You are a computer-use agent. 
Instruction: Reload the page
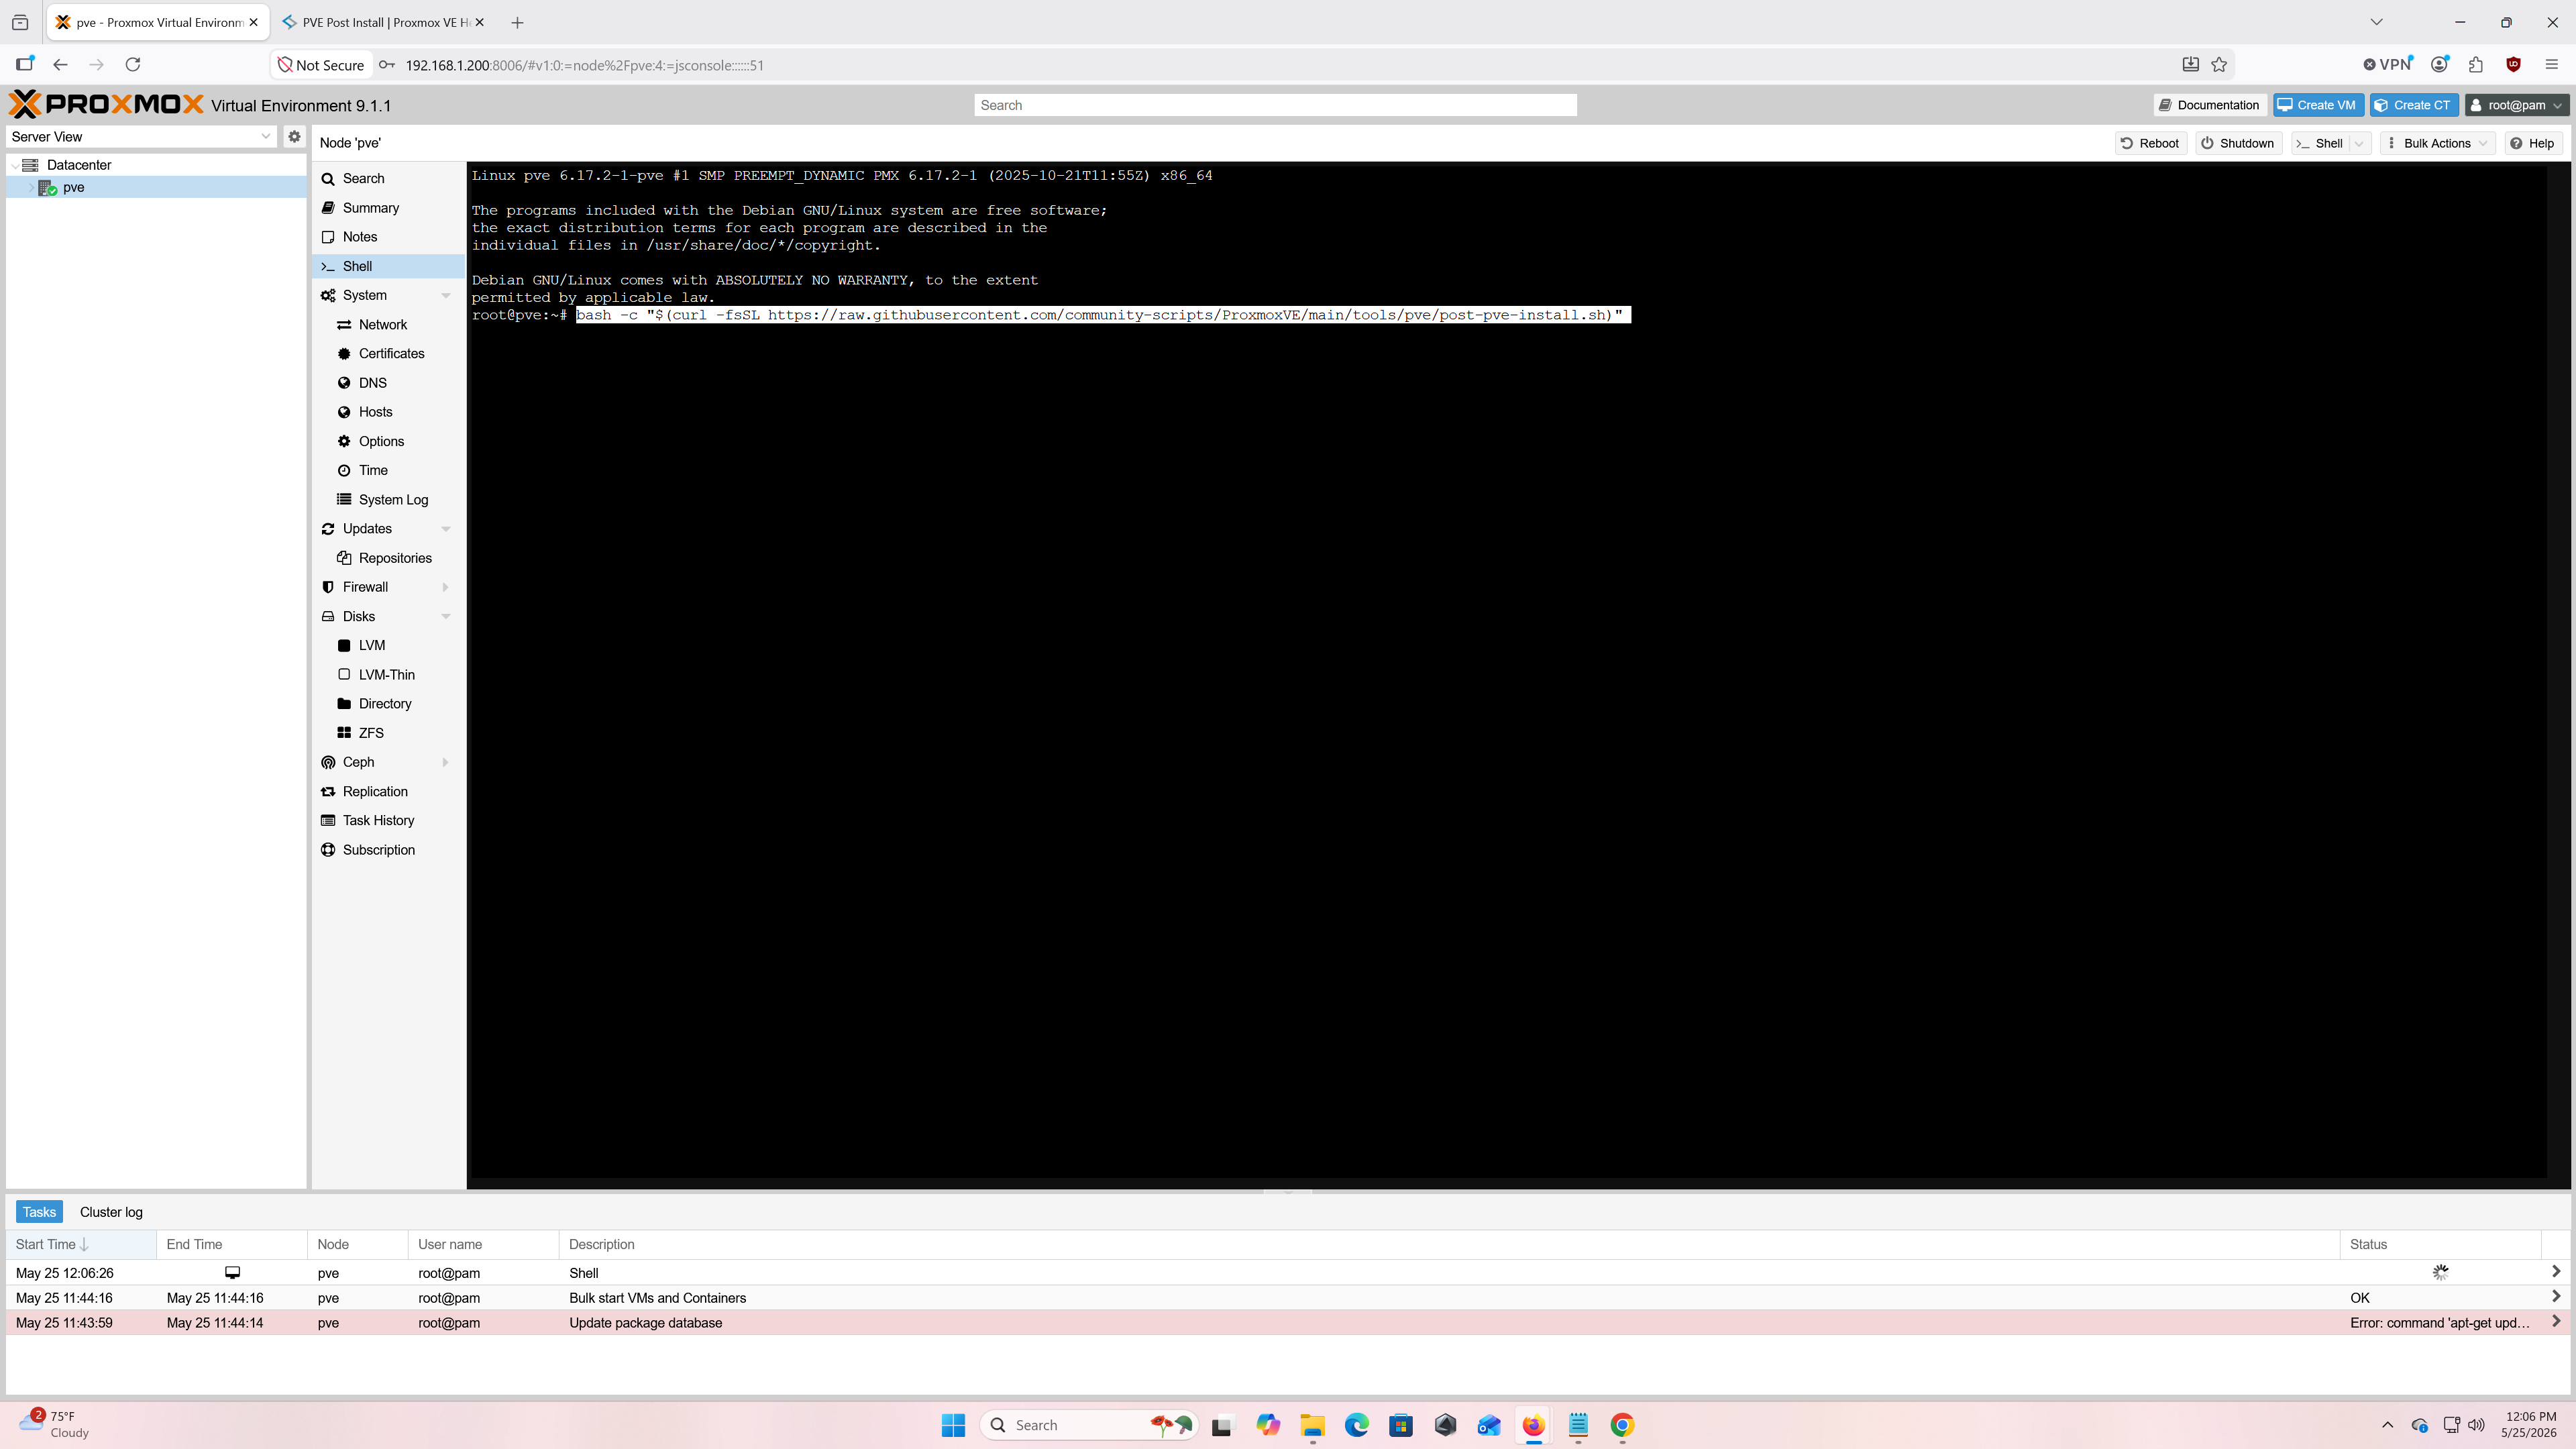pyautogui.click(x=133, y=65)
